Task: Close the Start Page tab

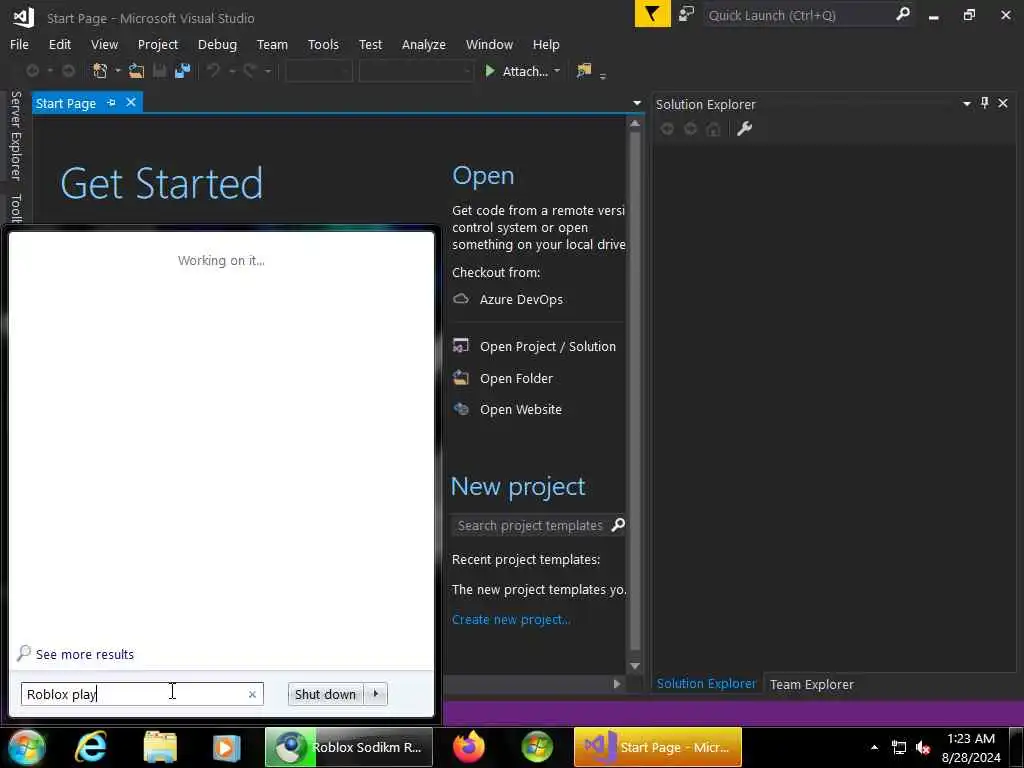Action: click(x=131, y=103)
